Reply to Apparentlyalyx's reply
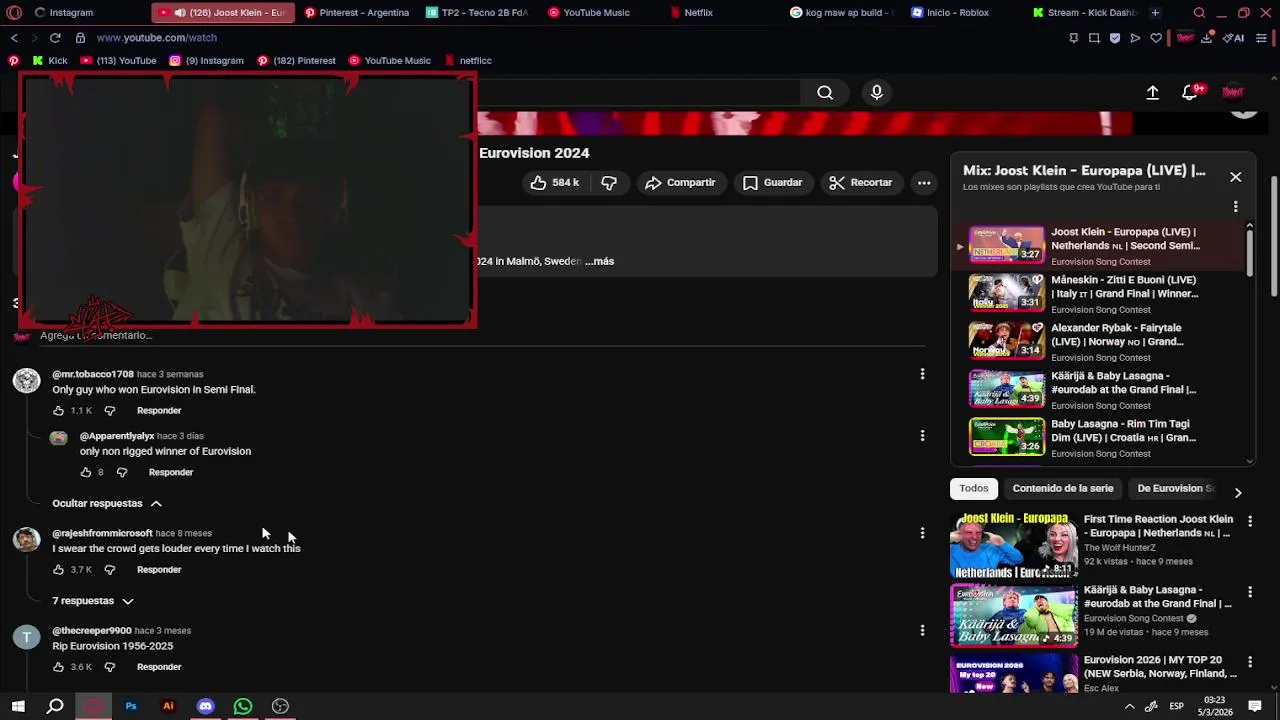Image resolution: width=1280 pixels, height=720 pixels. (171, 472)
